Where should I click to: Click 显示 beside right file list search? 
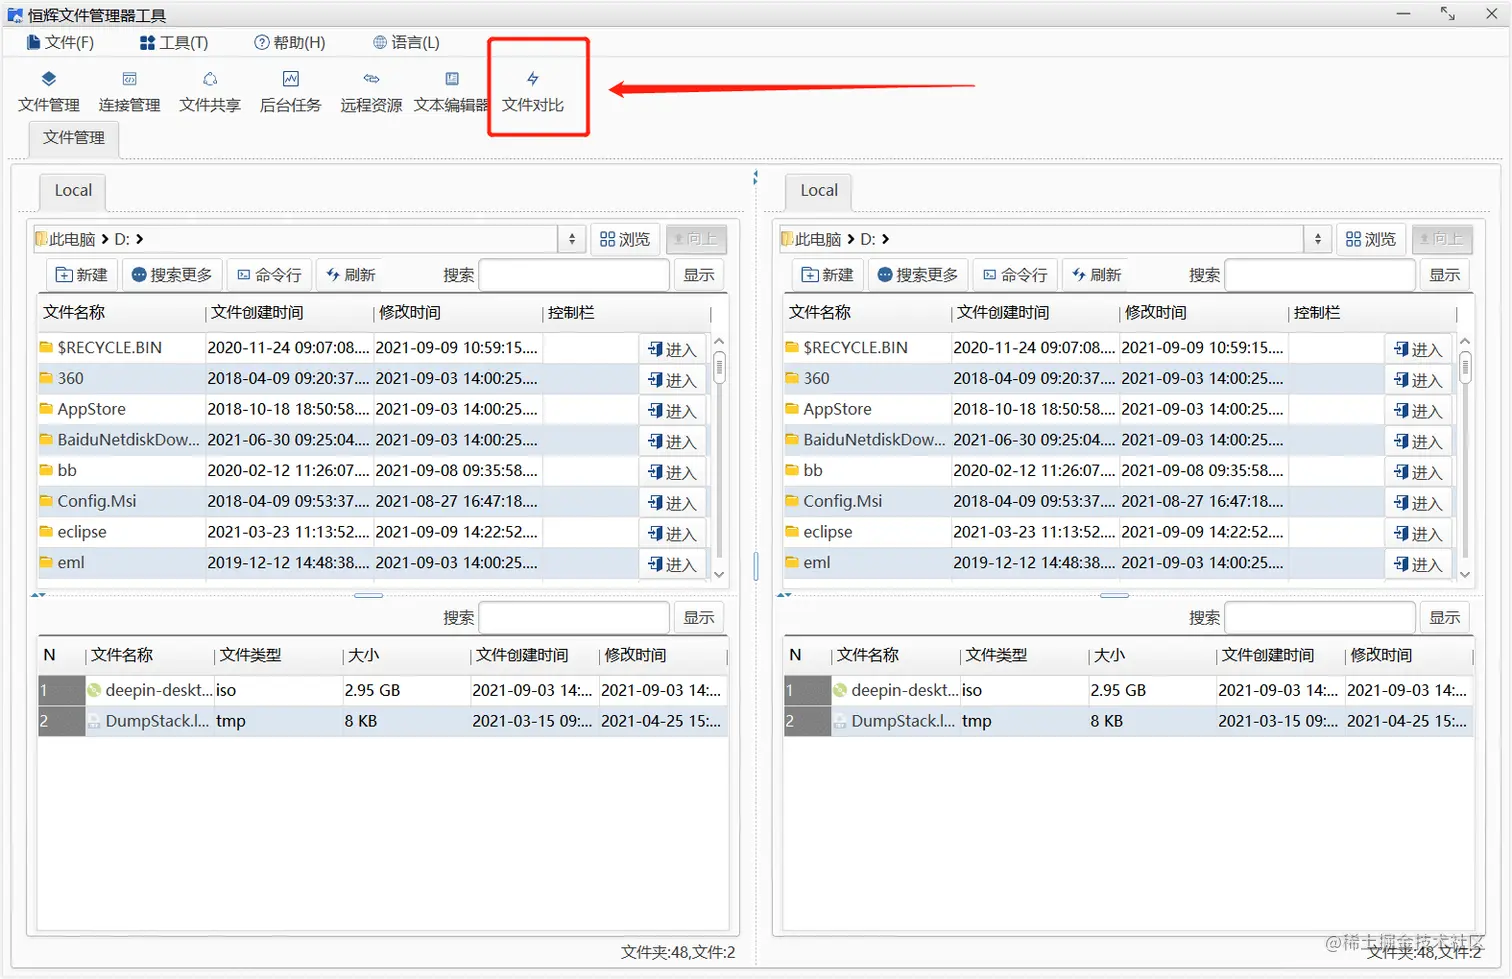tap(1445, 618)
